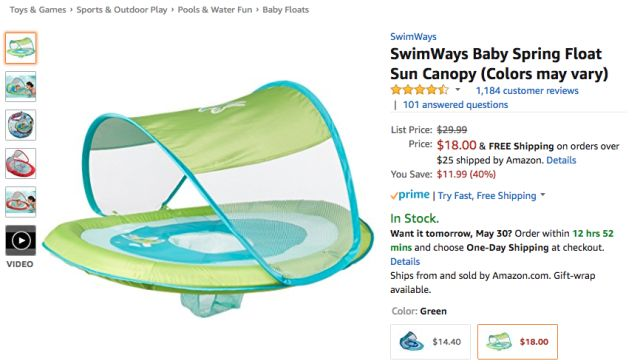Go to Sports & Outdoor Play breadcrumb
Viewport: 640px width, 364px height.
coord(122,10)
